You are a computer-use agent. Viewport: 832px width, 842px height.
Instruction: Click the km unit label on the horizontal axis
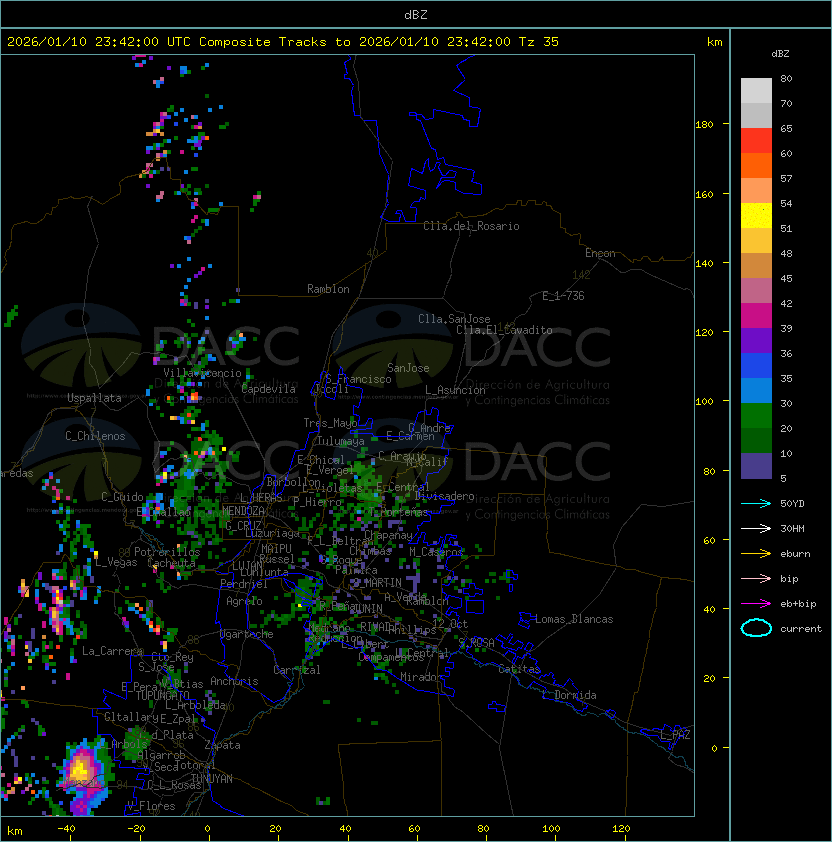(x=15, y=831)
